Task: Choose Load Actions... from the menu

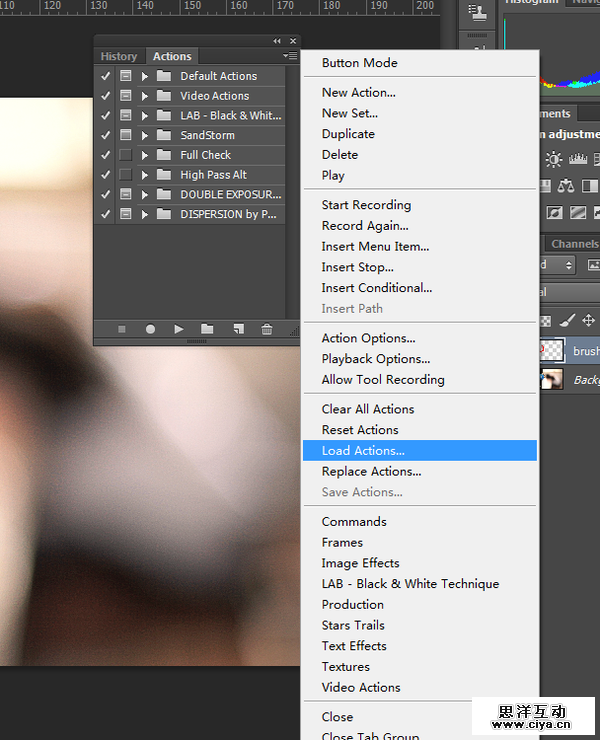Action: point(363,451)
